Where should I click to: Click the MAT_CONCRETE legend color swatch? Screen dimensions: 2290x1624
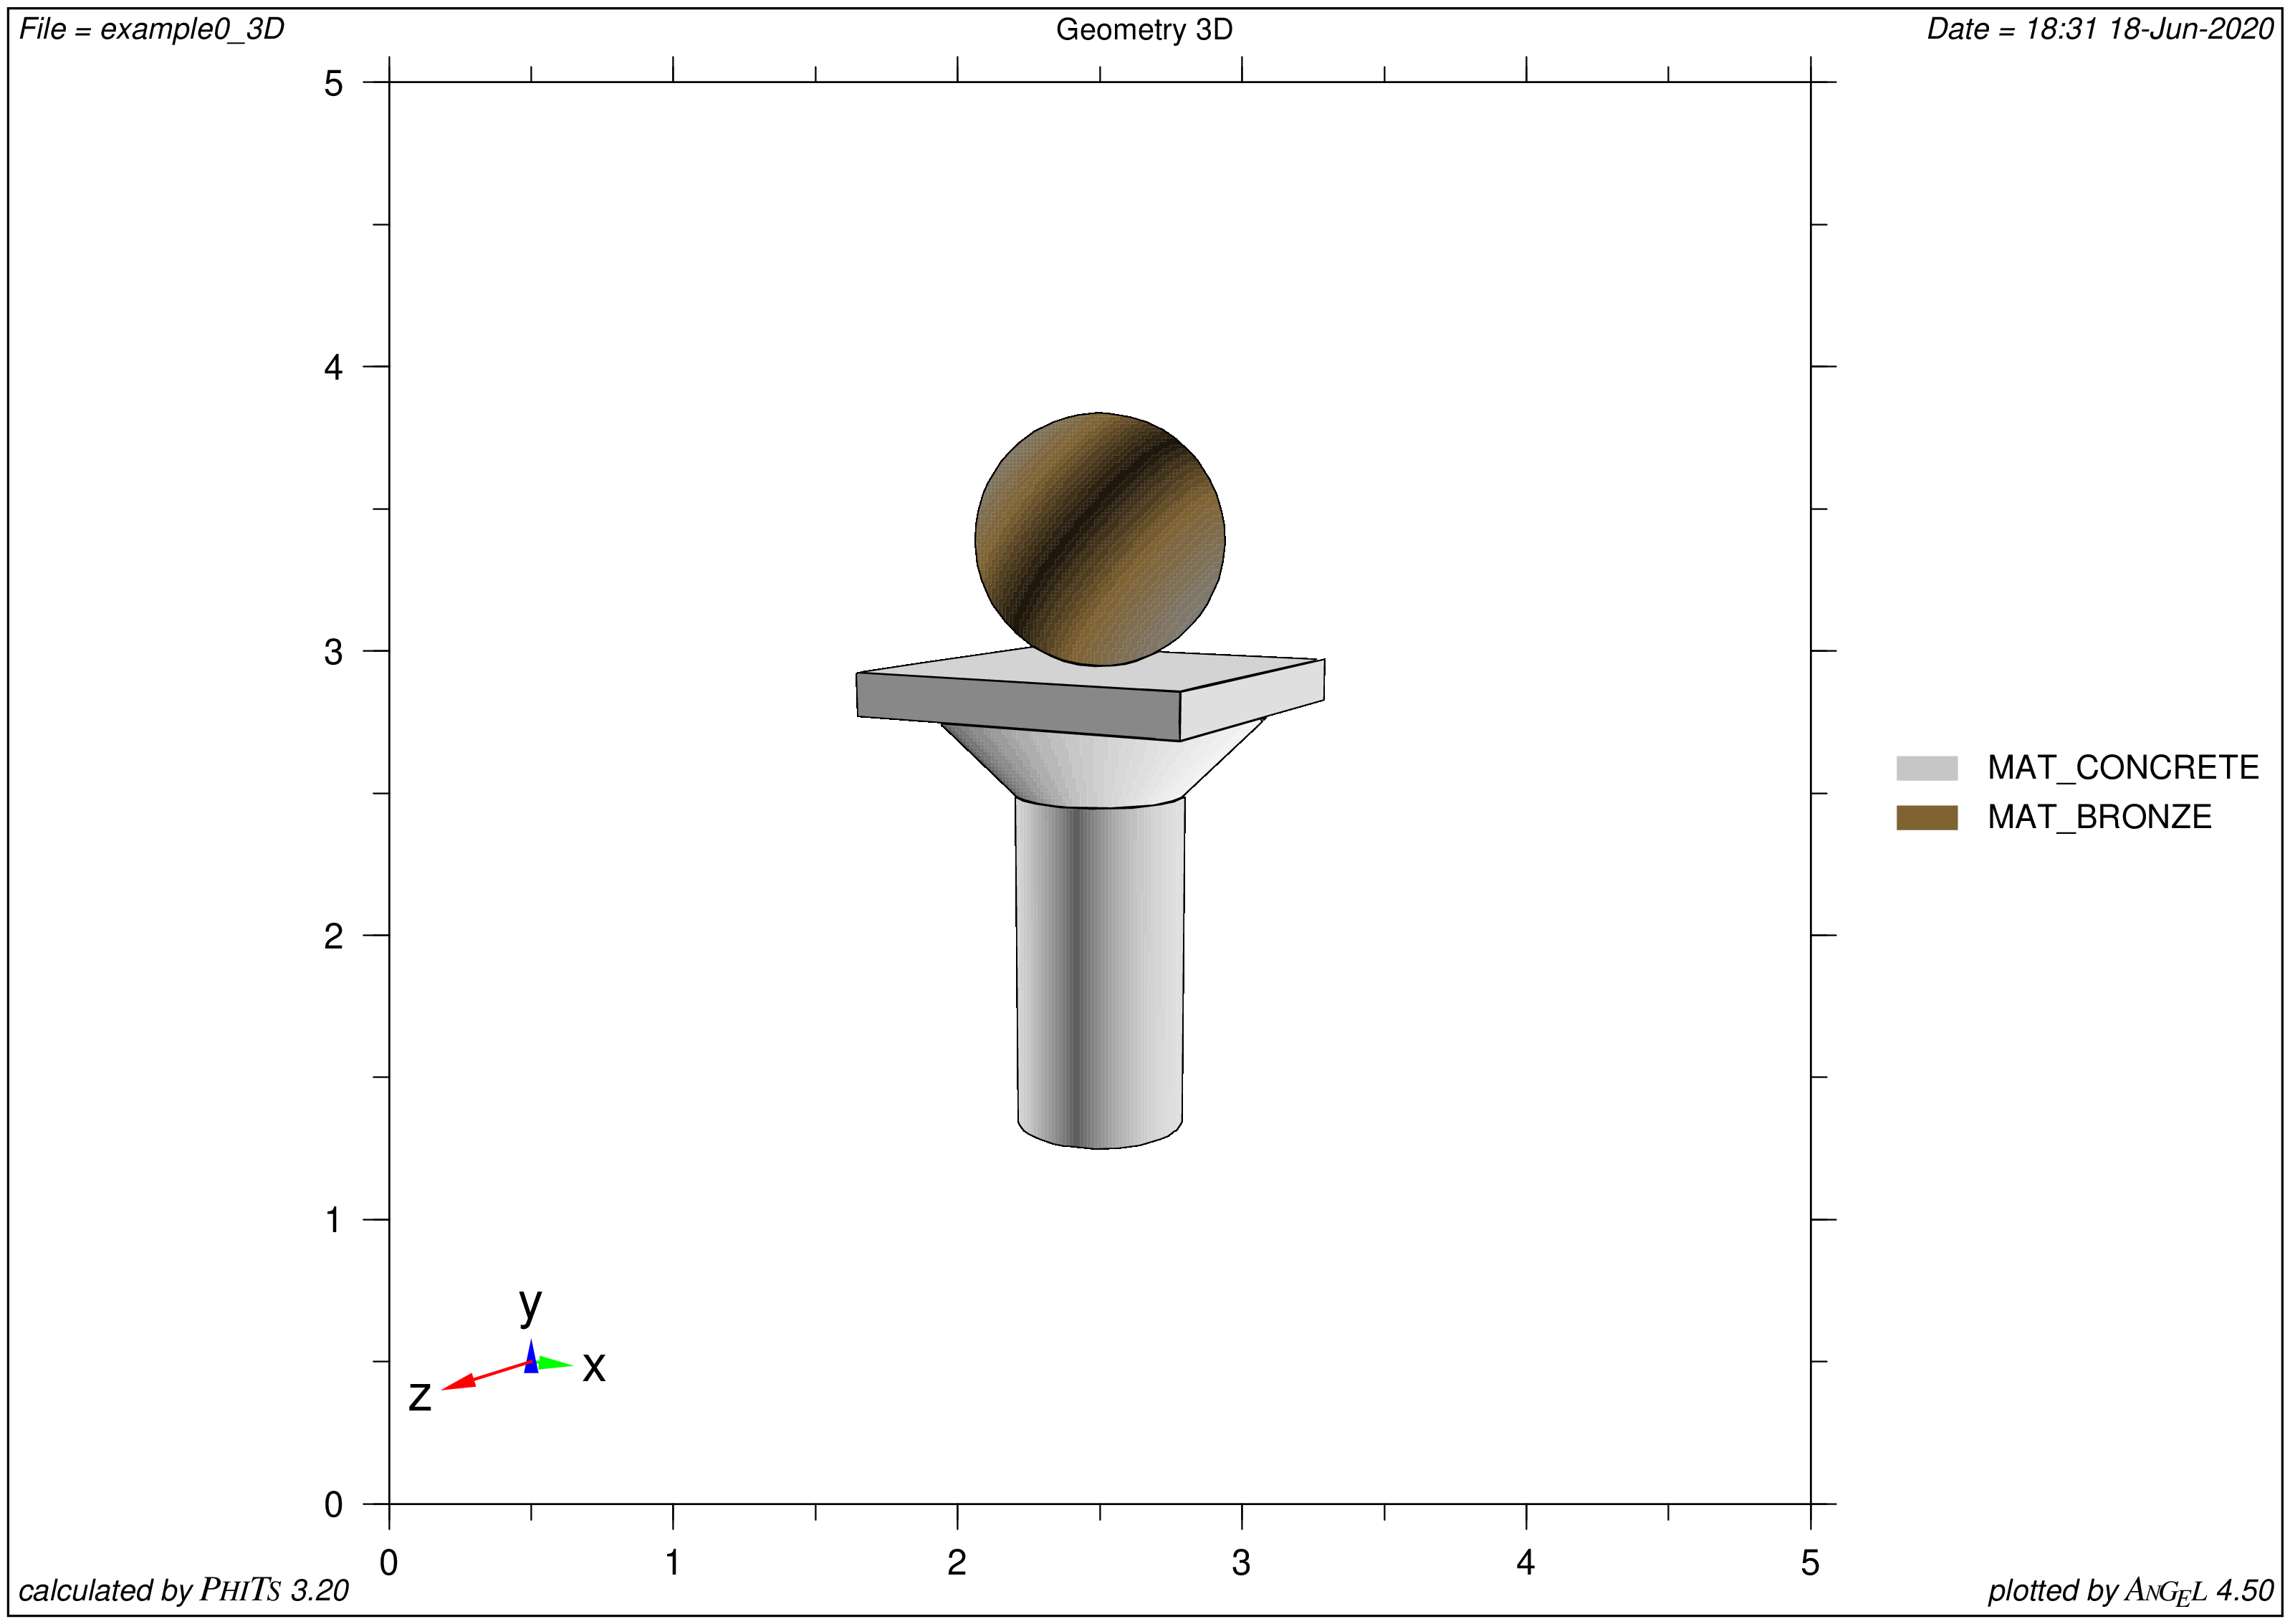pyautogui.click(x=1926, y=768)
